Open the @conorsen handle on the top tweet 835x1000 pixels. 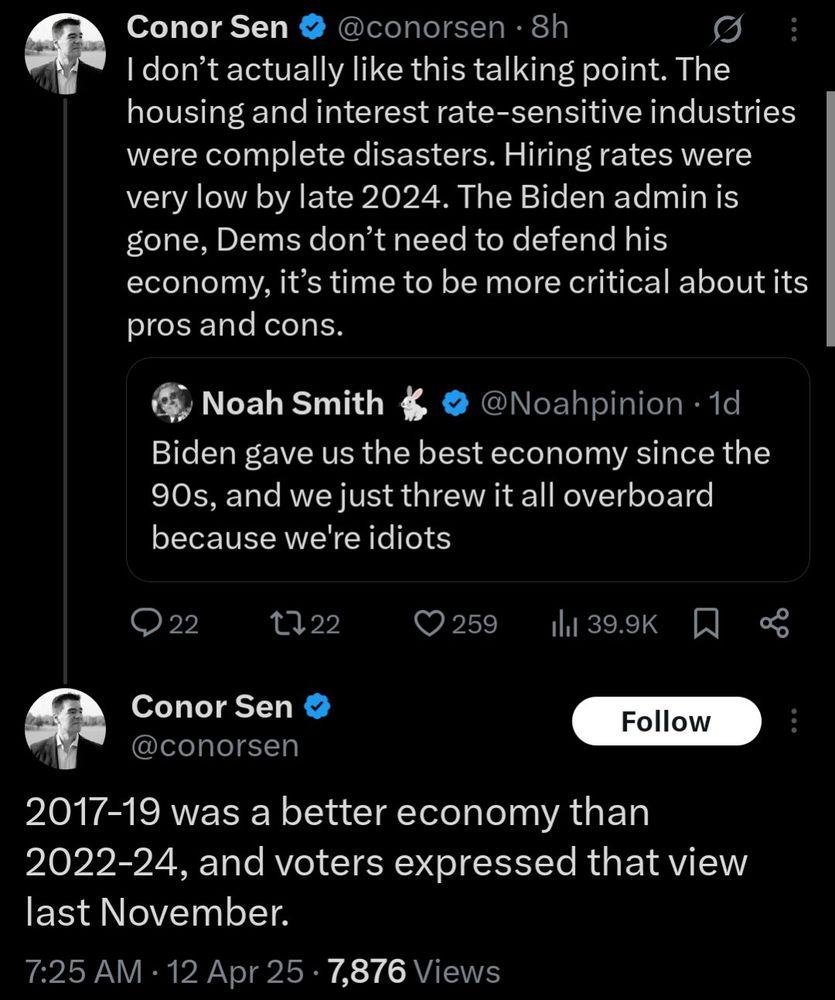(421, 28)
